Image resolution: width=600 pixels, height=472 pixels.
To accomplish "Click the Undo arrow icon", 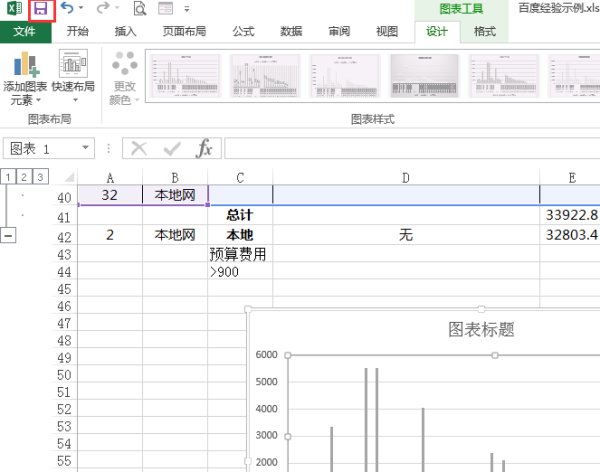I will coord(67,8).
